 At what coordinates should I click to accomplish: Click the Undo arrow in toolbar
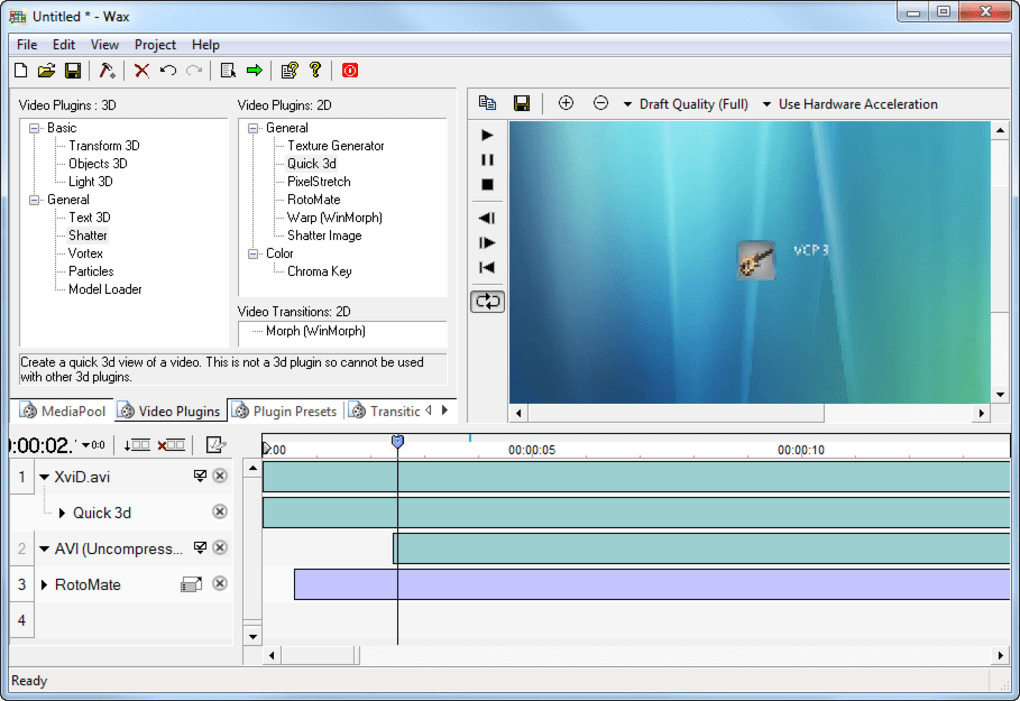[x=168, y=70]
